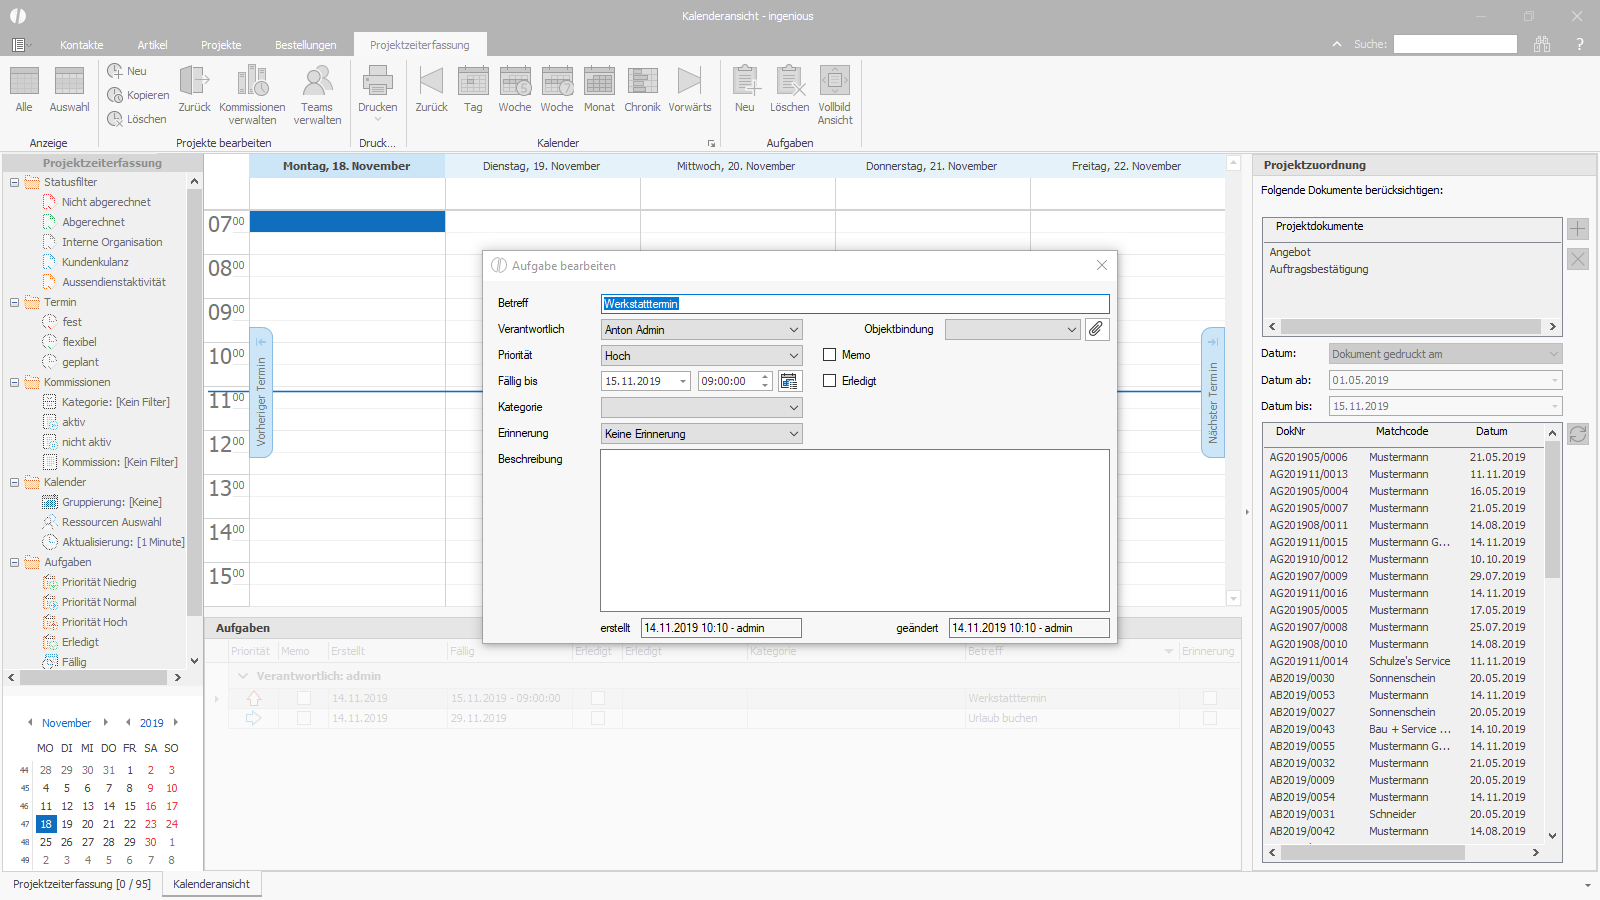
Task: Click Kopieren in Projekte bearbeiten
Action: (x=138, y=95)
